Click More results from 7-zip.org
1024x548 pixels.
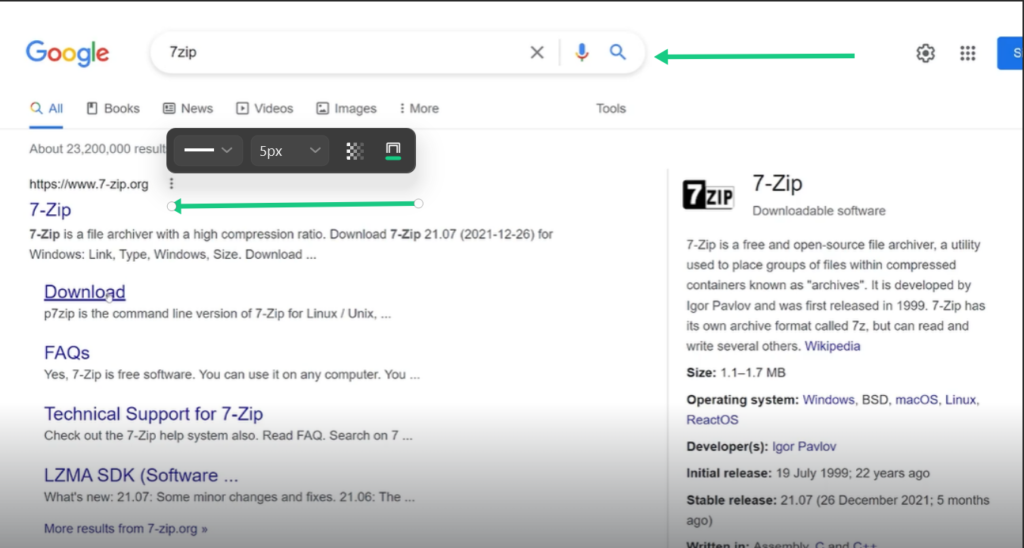(125, 528)
